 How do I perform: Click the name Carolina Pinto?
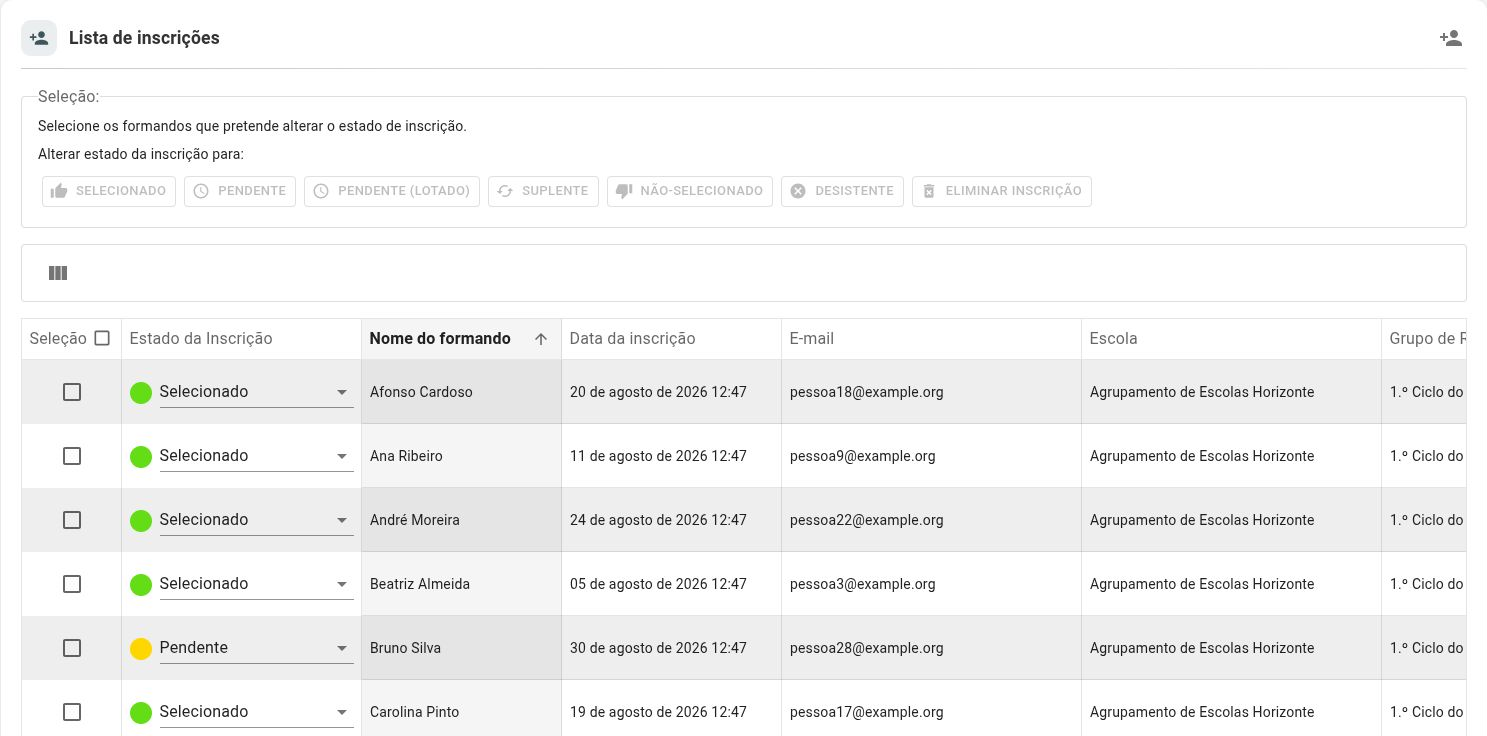tap(414, 712)
